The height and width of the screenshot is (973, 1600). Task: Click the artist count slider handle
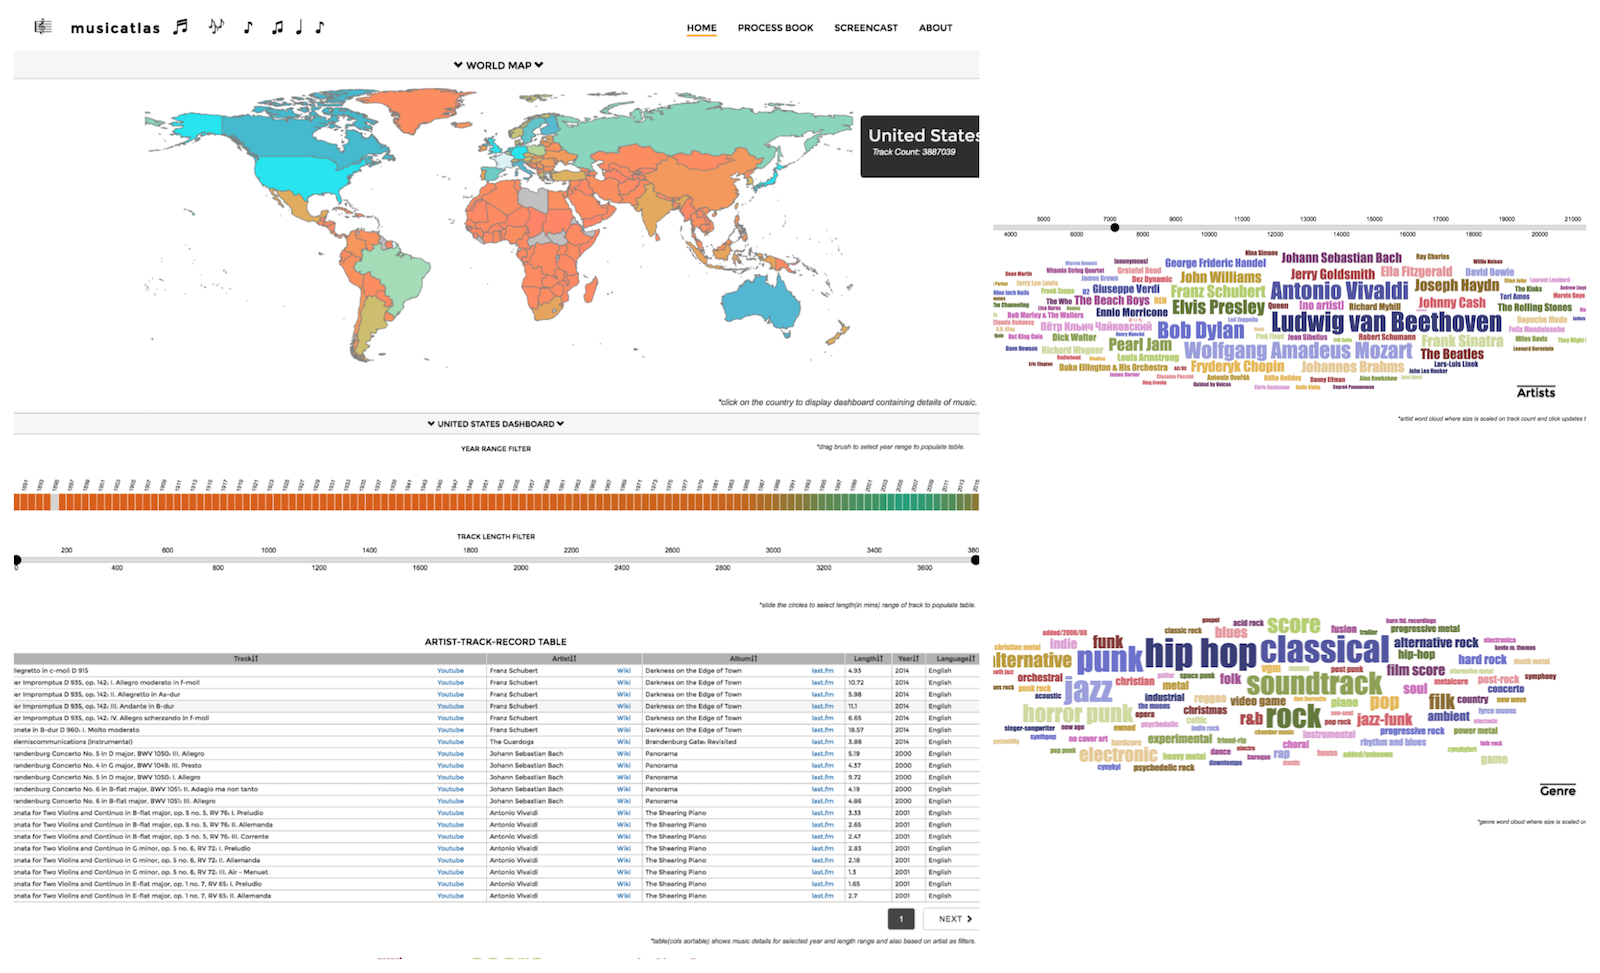coord(1115,228)
